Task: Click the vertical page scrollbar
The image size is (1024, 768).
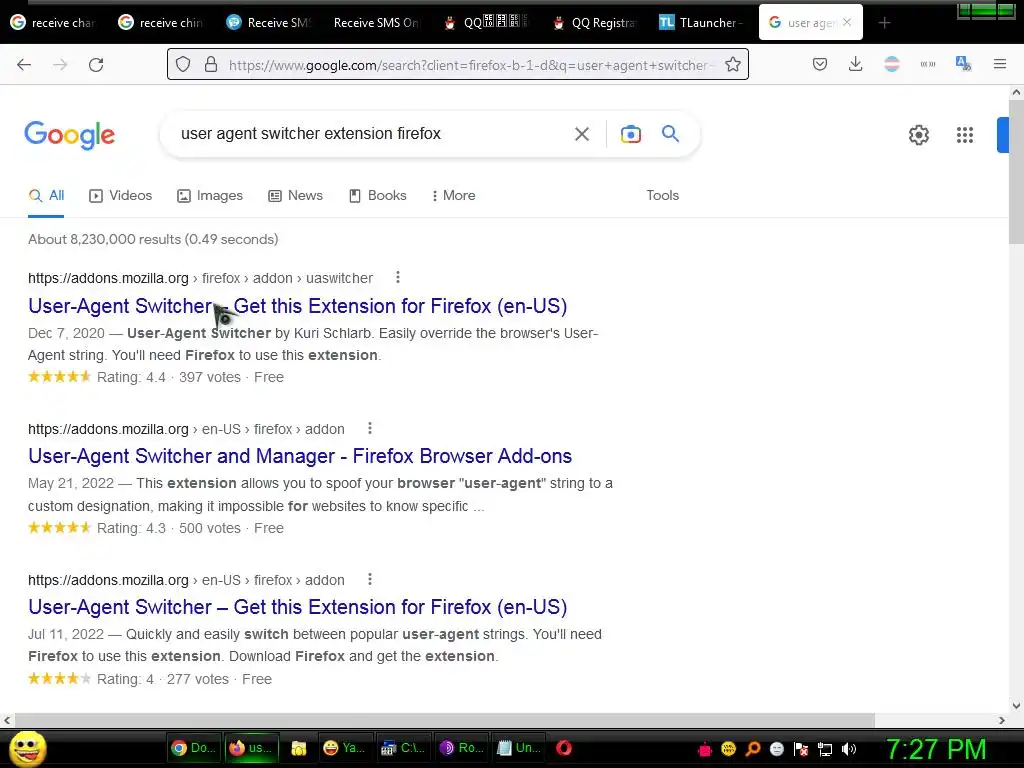Action: tap(1016, 172)
